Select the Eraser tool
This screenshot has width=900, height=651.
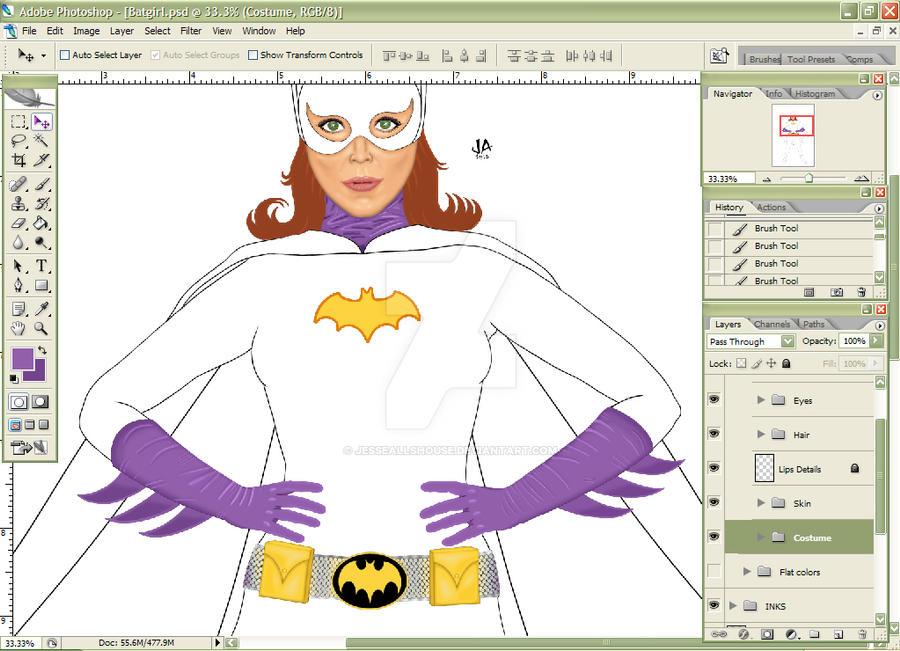tap(18, 223)
